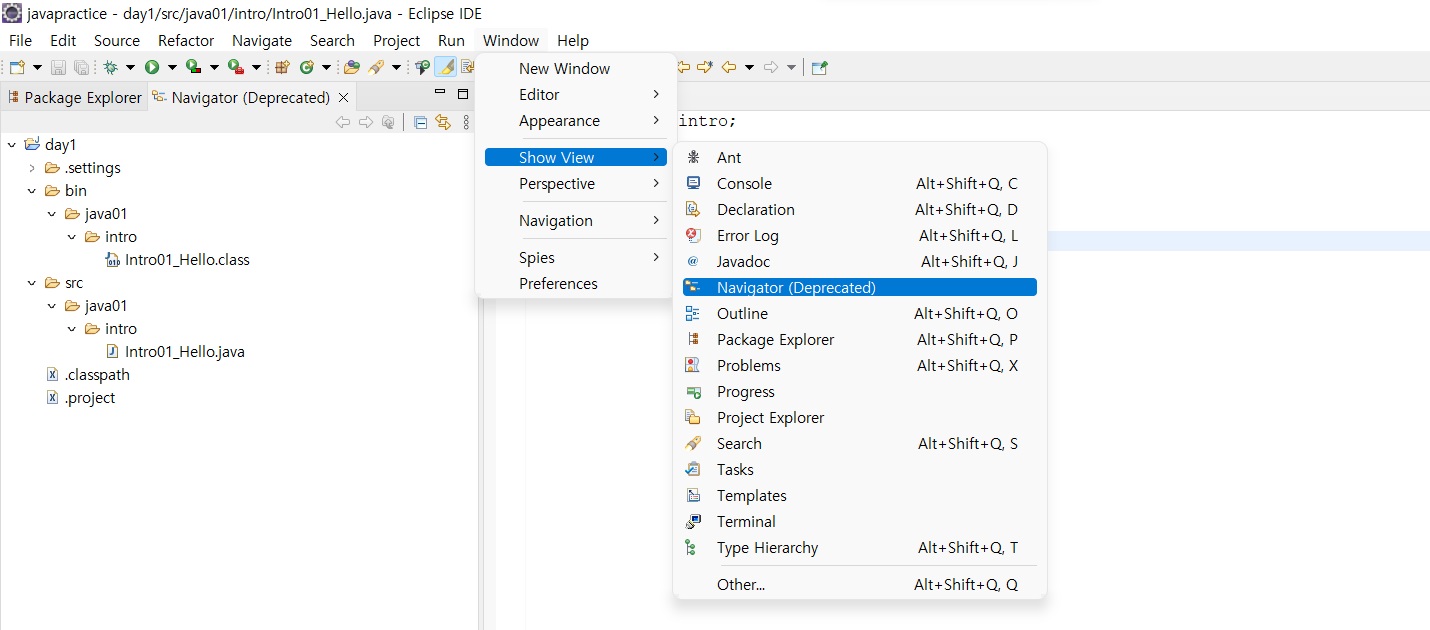Show the Ant view
The image size is (1430, 630).
[860, 158]
